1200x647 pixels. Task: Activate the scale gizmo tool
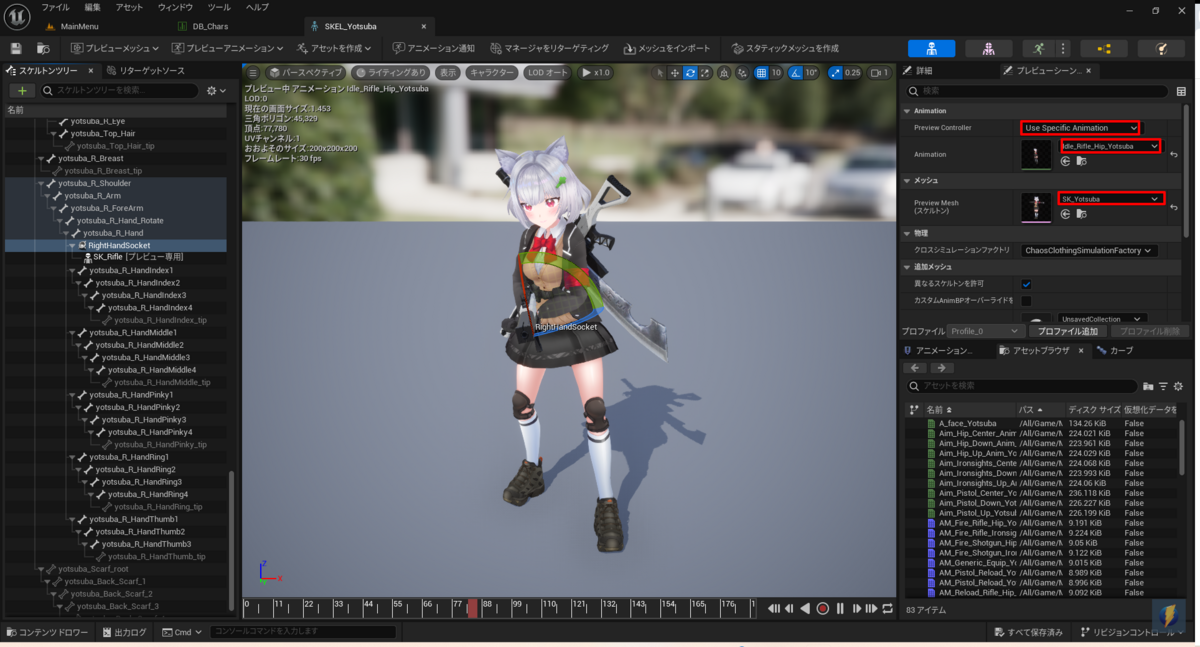[x=705, y=72]
